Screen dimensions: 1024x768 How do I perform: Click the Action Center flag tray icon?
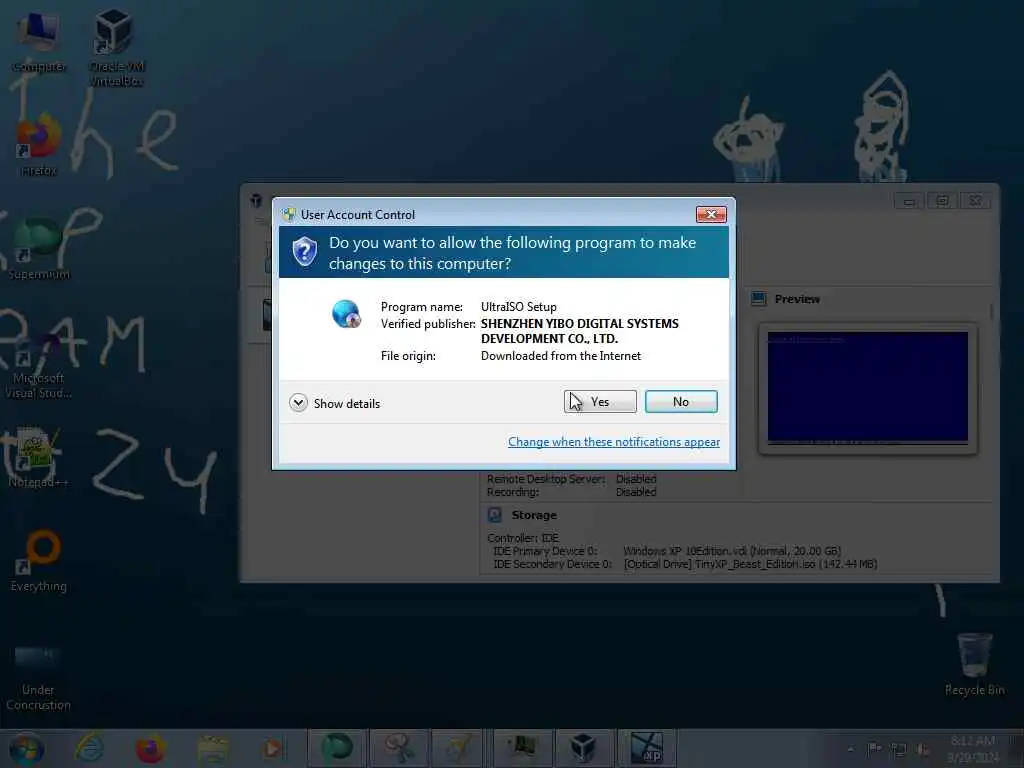coord(874,749)
